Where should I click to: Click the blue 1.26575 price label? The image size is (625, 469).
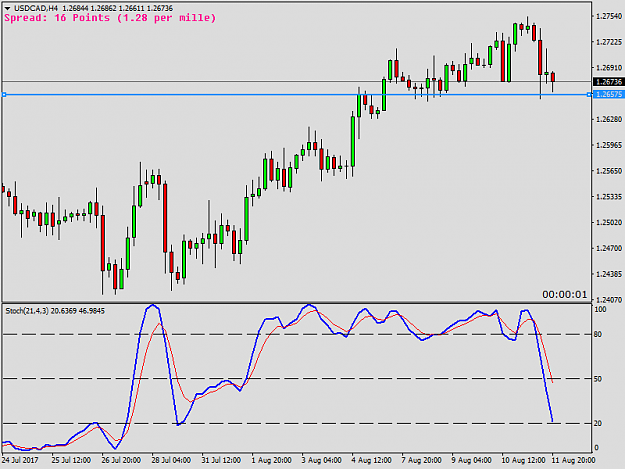(609, 94)
